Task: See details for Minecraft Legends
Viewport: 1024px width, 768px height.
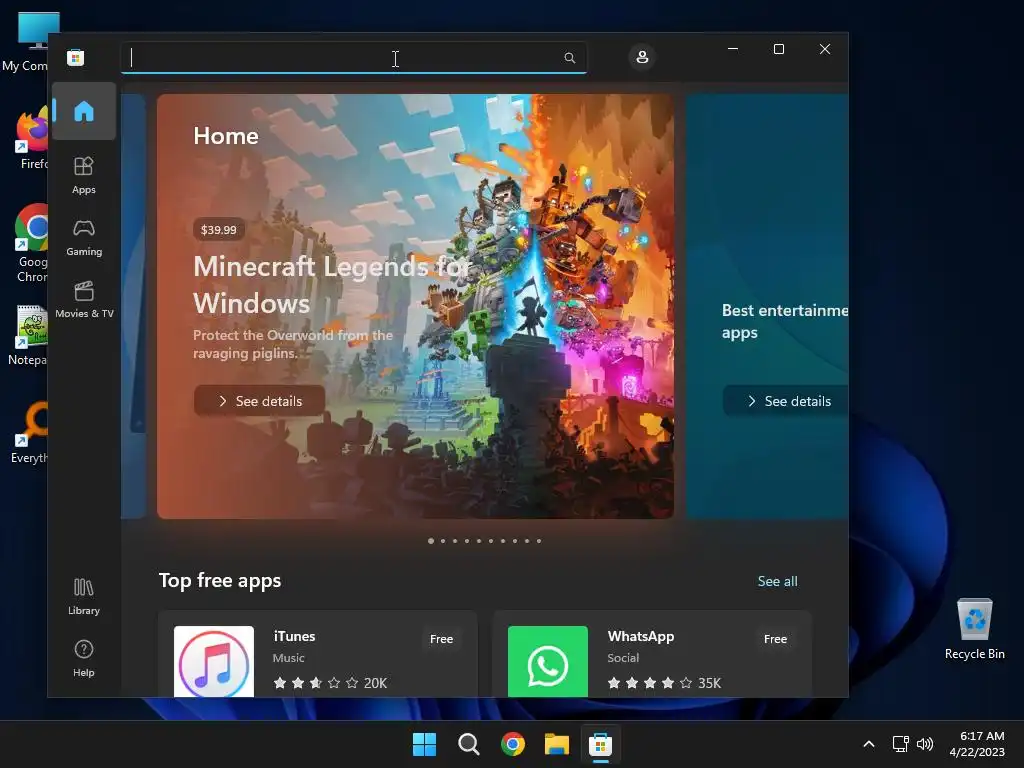Action: point(259,401)
